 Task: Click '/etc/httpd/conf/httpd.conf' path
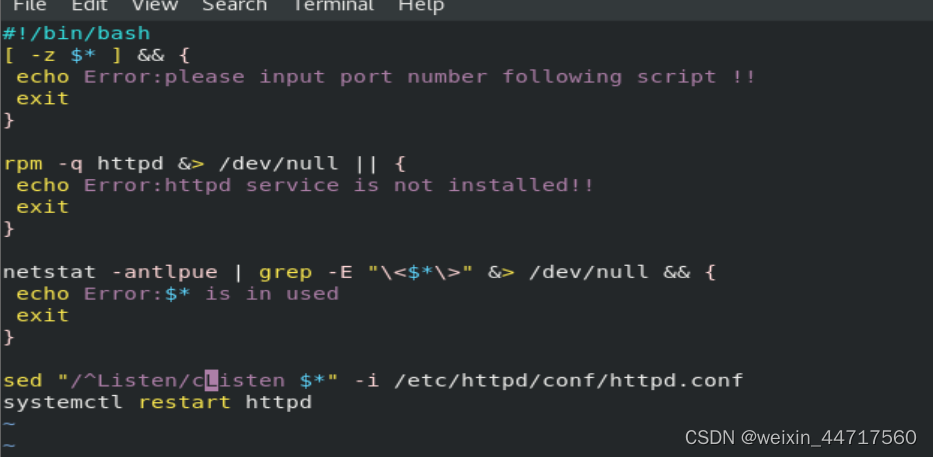(569, 380)
